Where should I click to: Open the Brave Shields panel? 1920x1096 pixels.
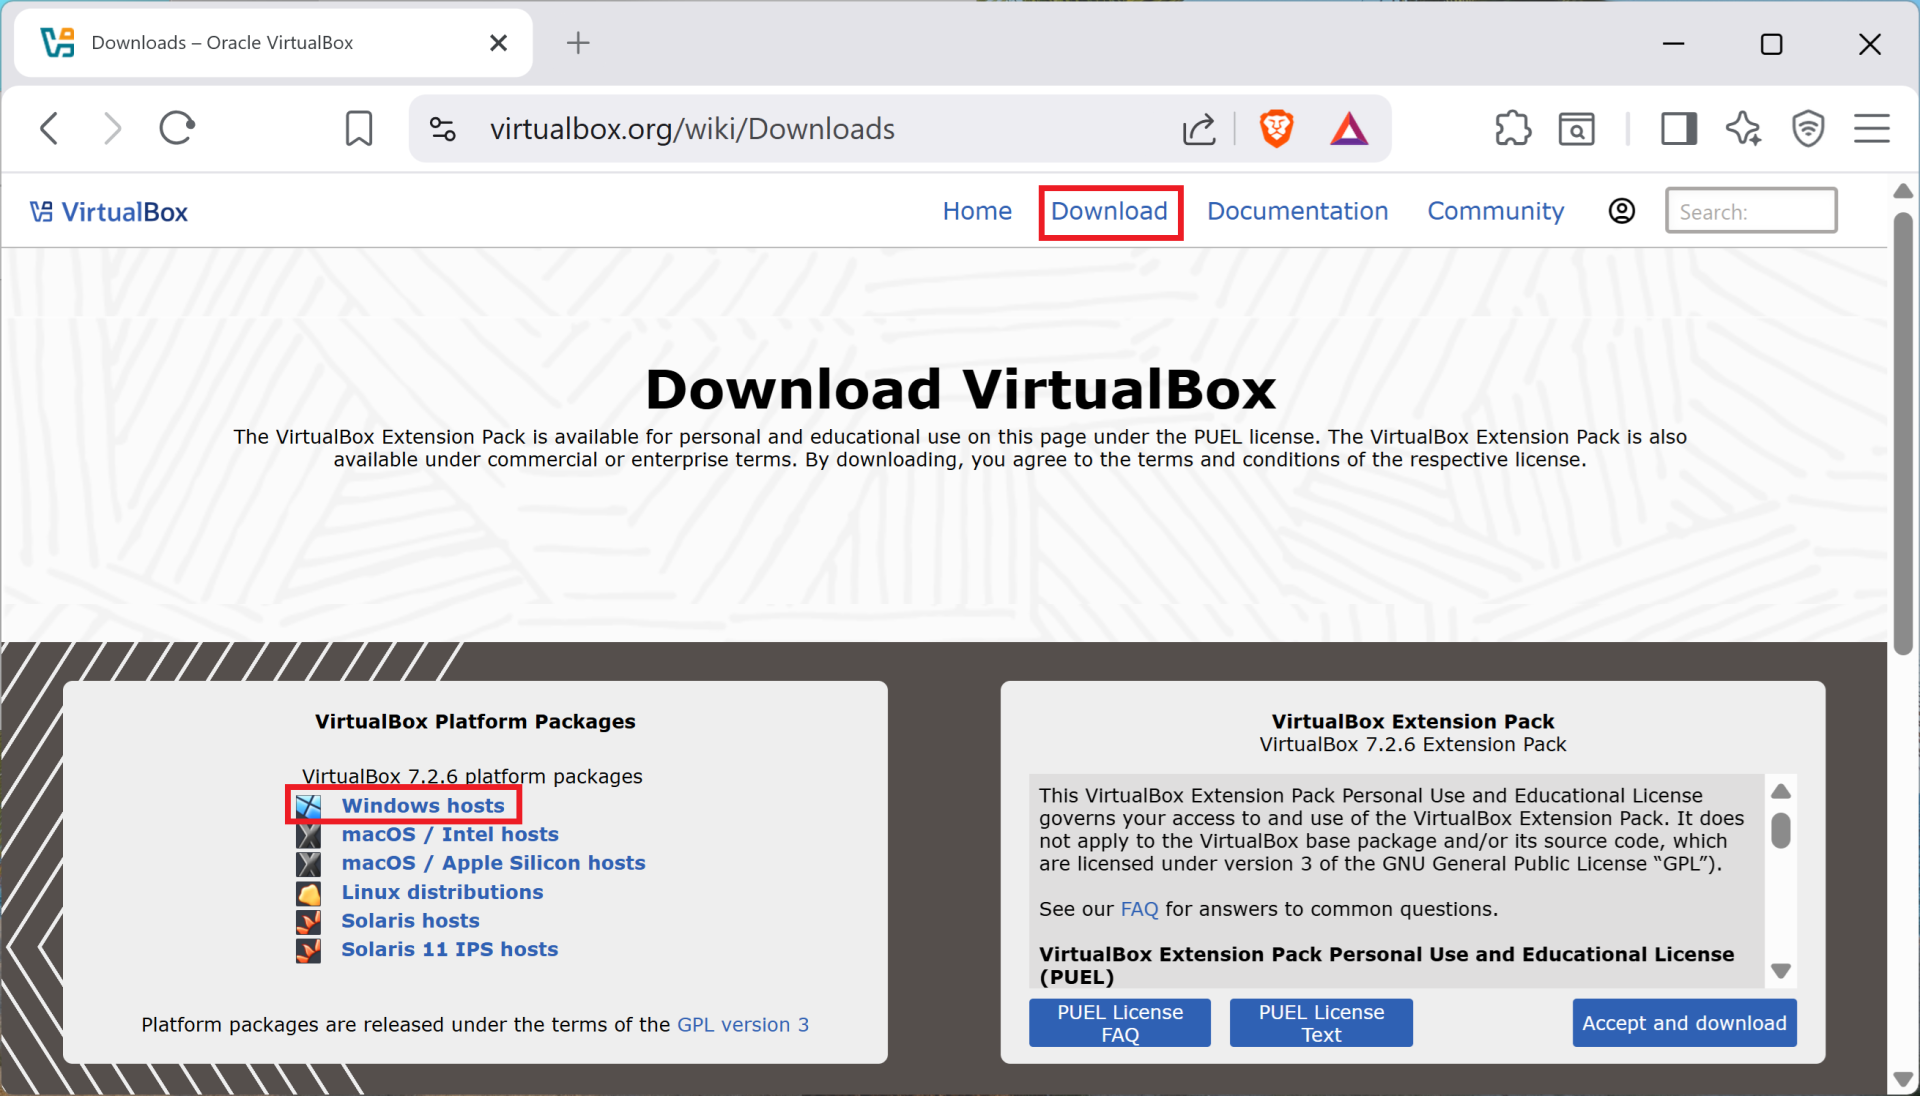pos(1277,128)
